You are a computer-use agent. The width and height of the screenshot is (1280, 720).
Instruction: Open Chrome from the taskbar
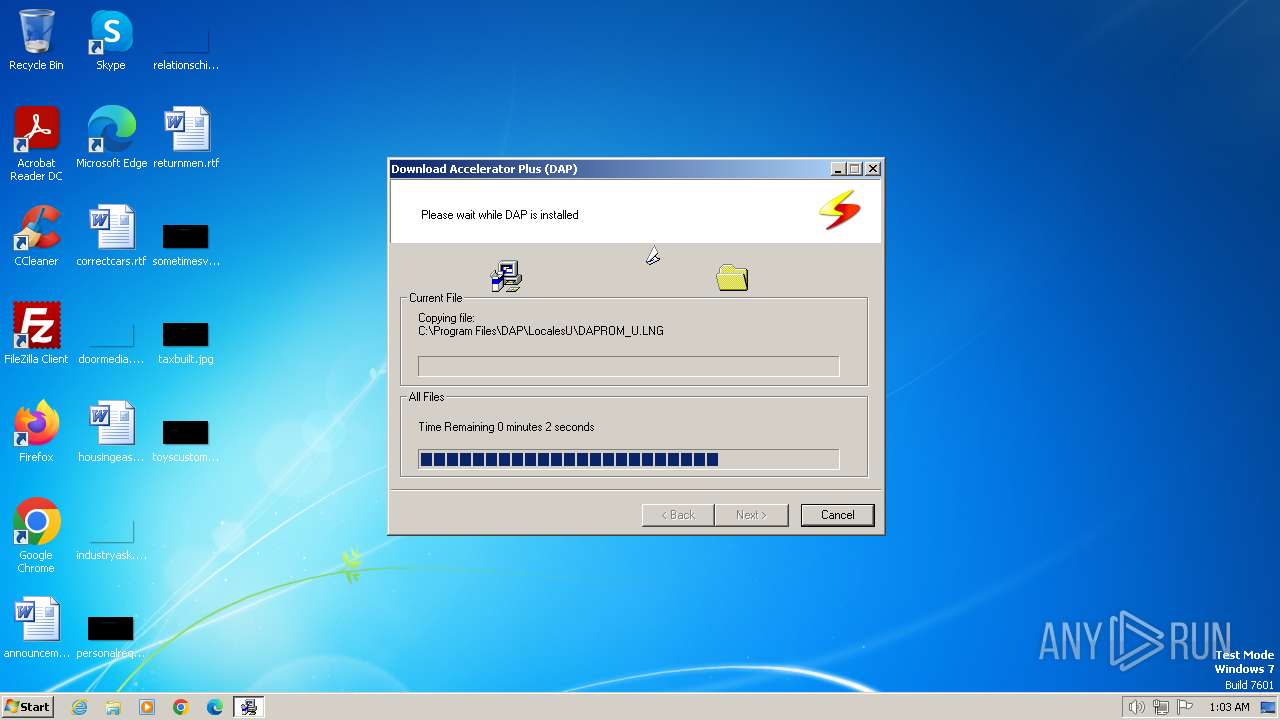(181, 707)
